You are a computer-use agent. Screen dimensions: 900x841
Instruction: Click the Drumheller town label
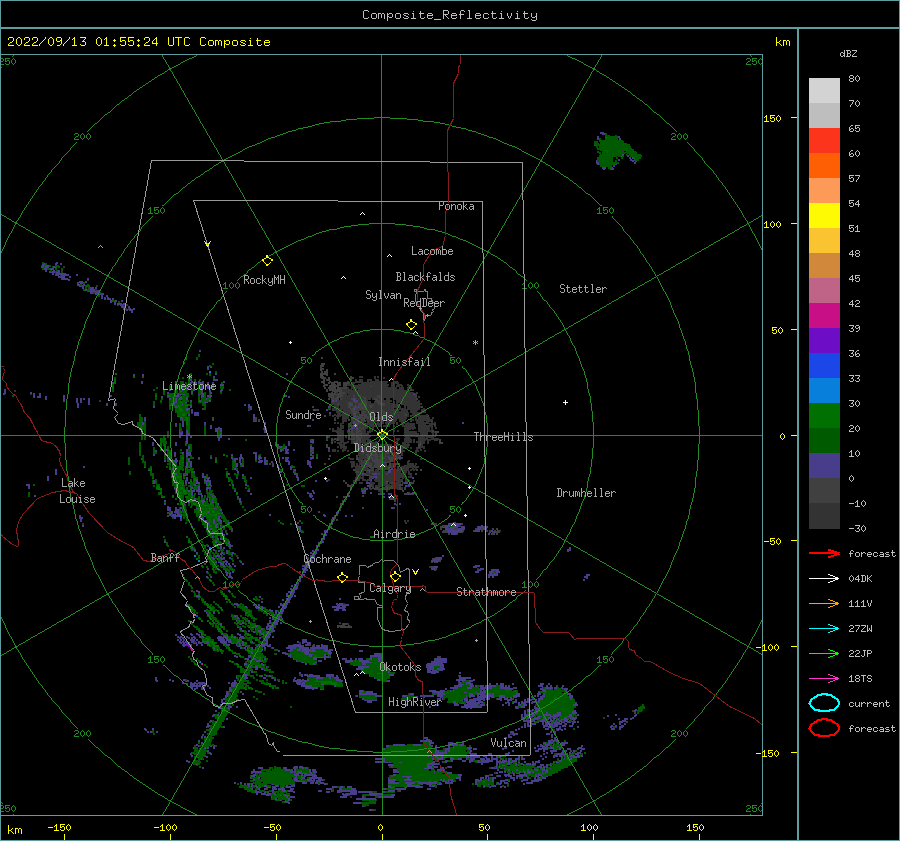coord(586,493)
